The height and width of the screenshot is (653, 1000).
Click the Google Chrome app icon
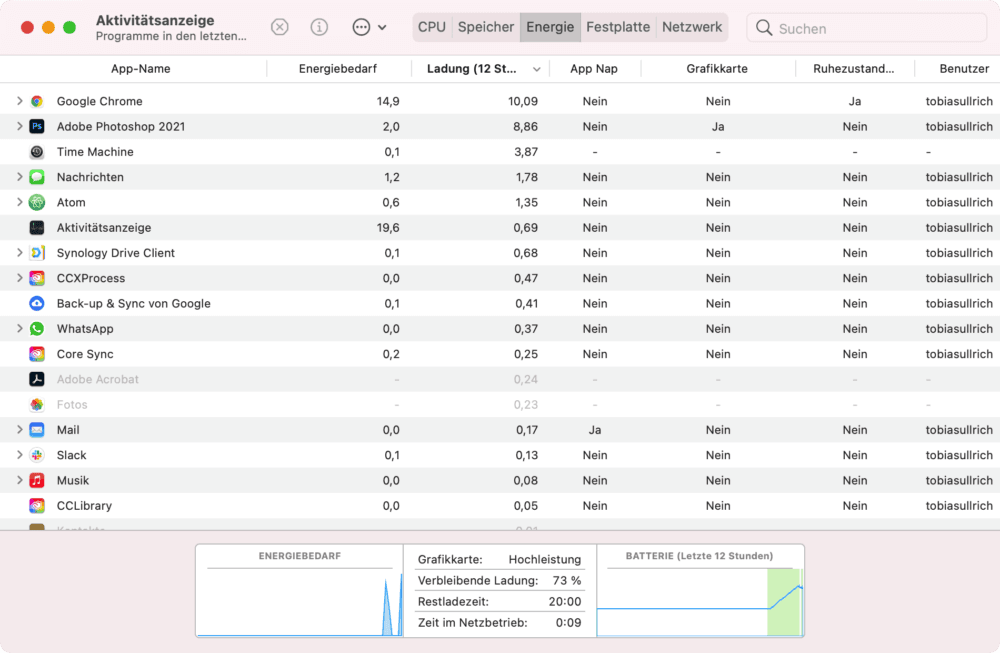37,101
